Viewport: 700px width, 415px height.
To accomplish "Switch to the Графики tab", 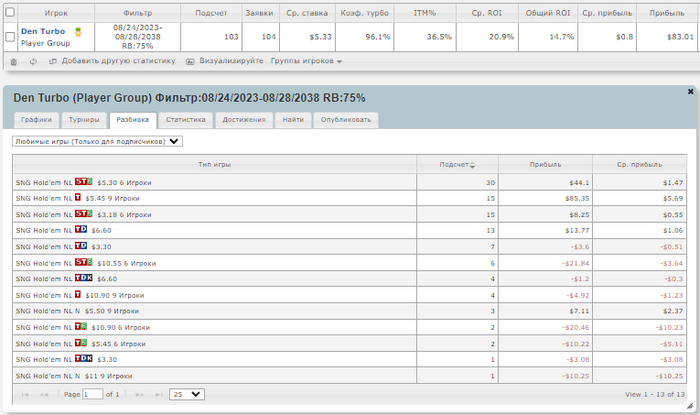I will (36, 120).
